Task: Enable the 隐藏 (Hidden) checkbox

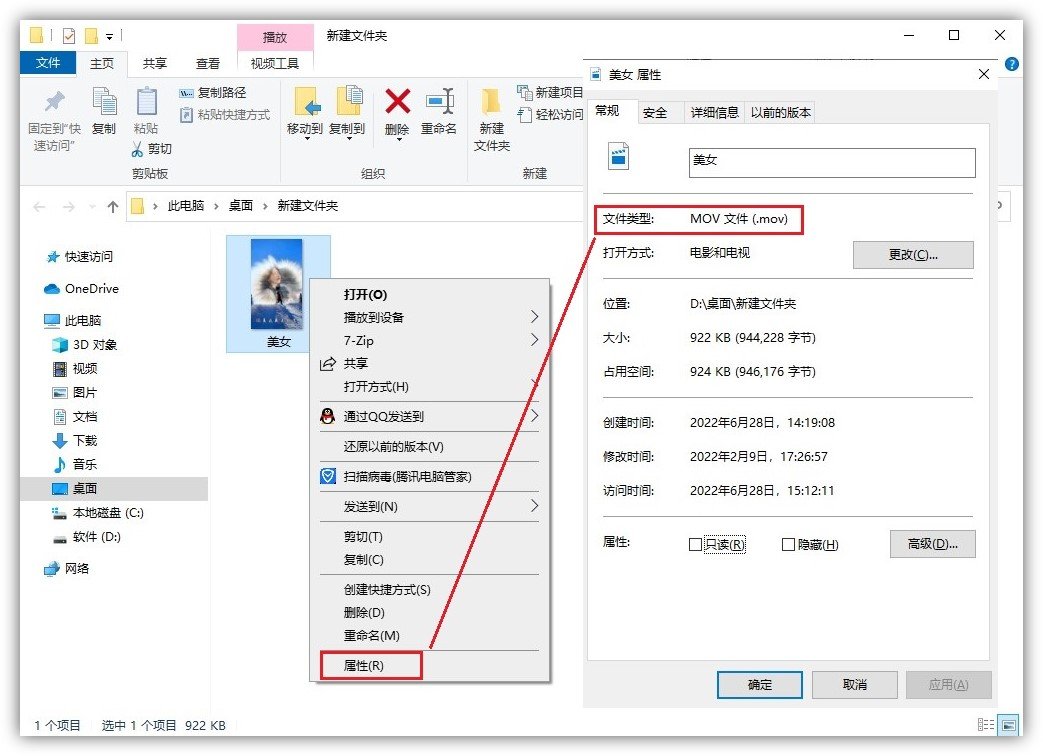Action: coord(787,544)
